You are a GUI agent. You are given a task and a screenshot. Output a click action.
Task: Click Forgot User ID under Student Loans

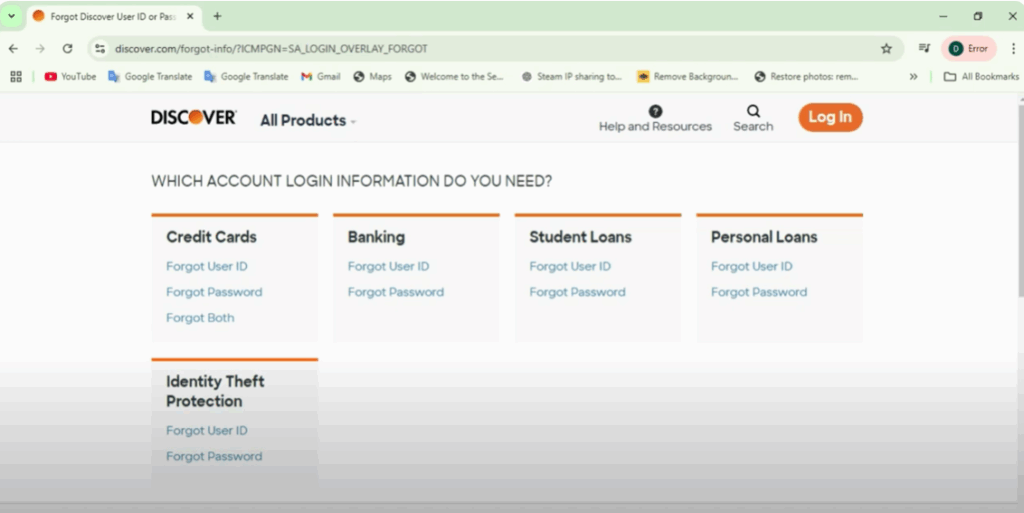[x=569, y=266]
